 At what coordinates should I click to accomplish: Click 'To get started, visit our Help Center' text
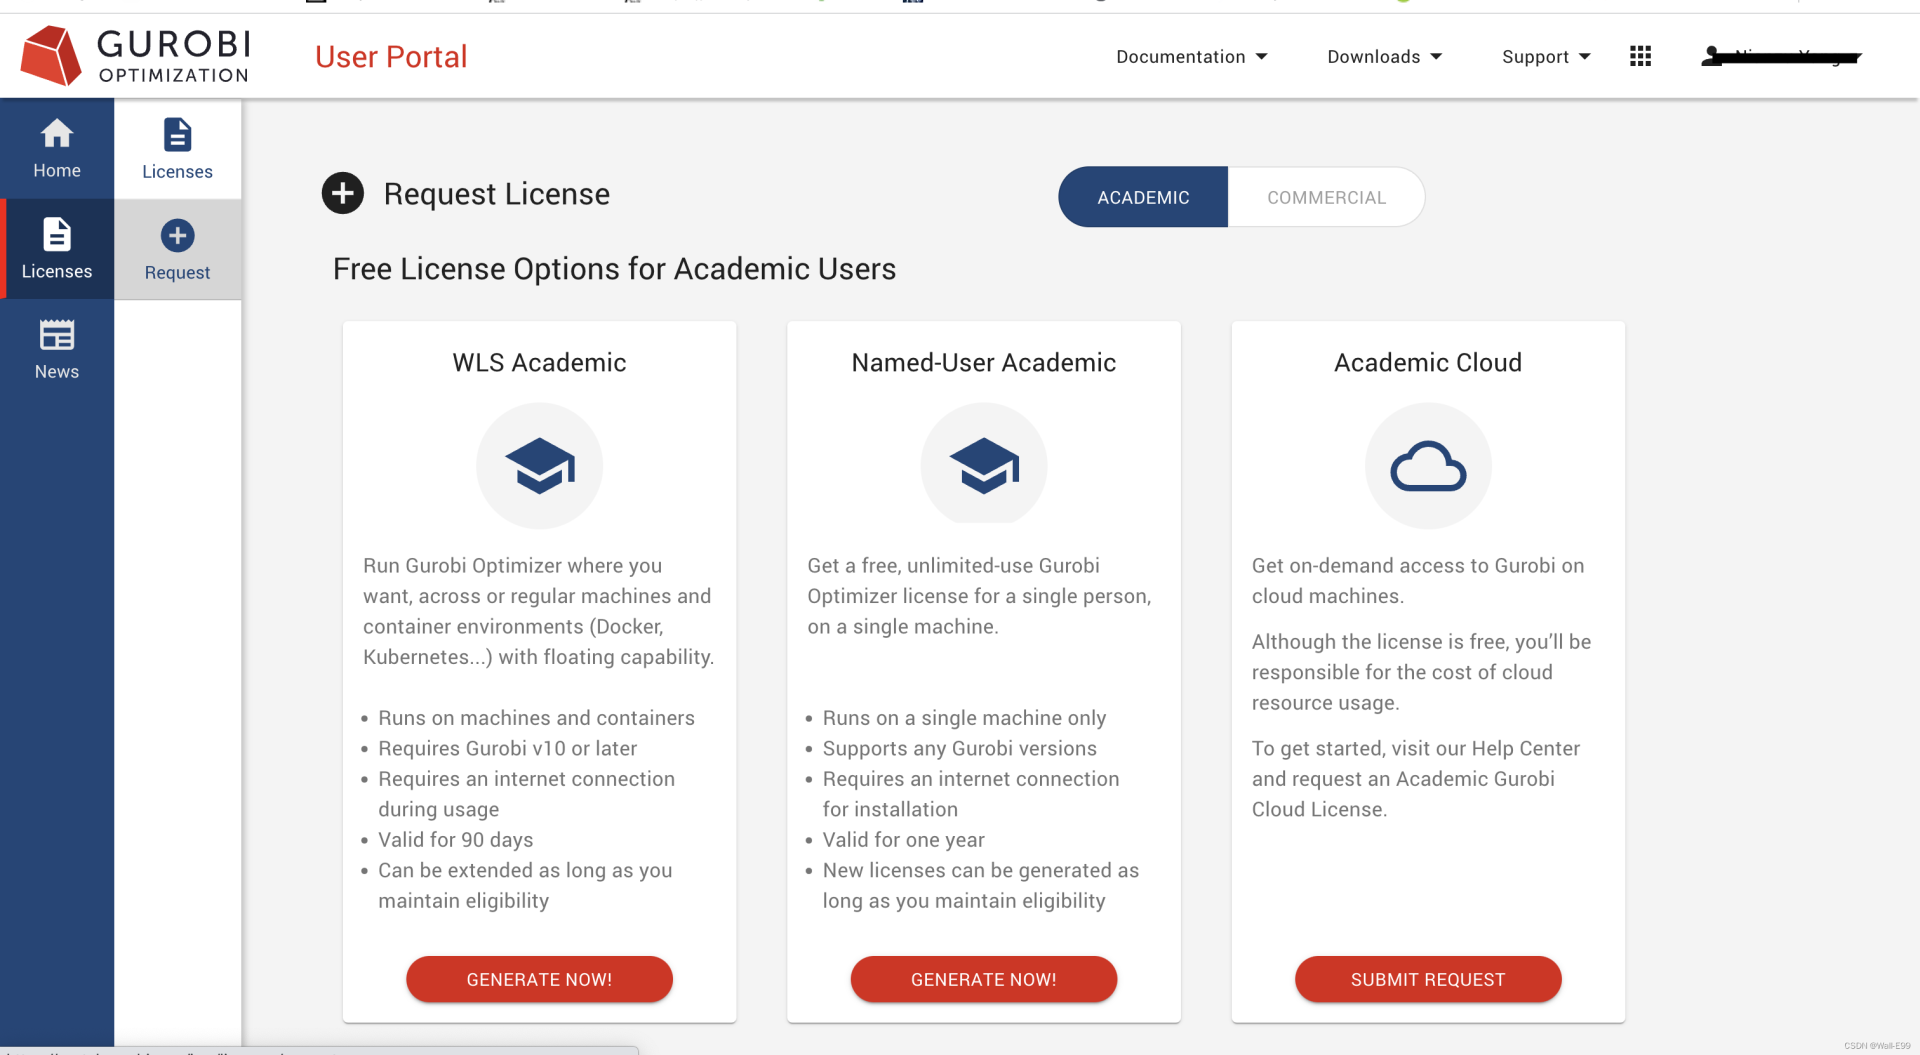1416,779
